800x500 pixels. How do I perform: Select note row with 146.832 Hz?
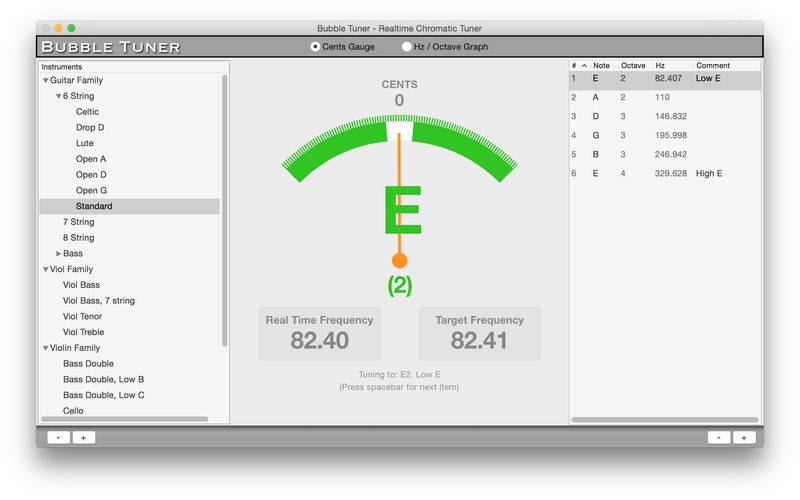665,116
